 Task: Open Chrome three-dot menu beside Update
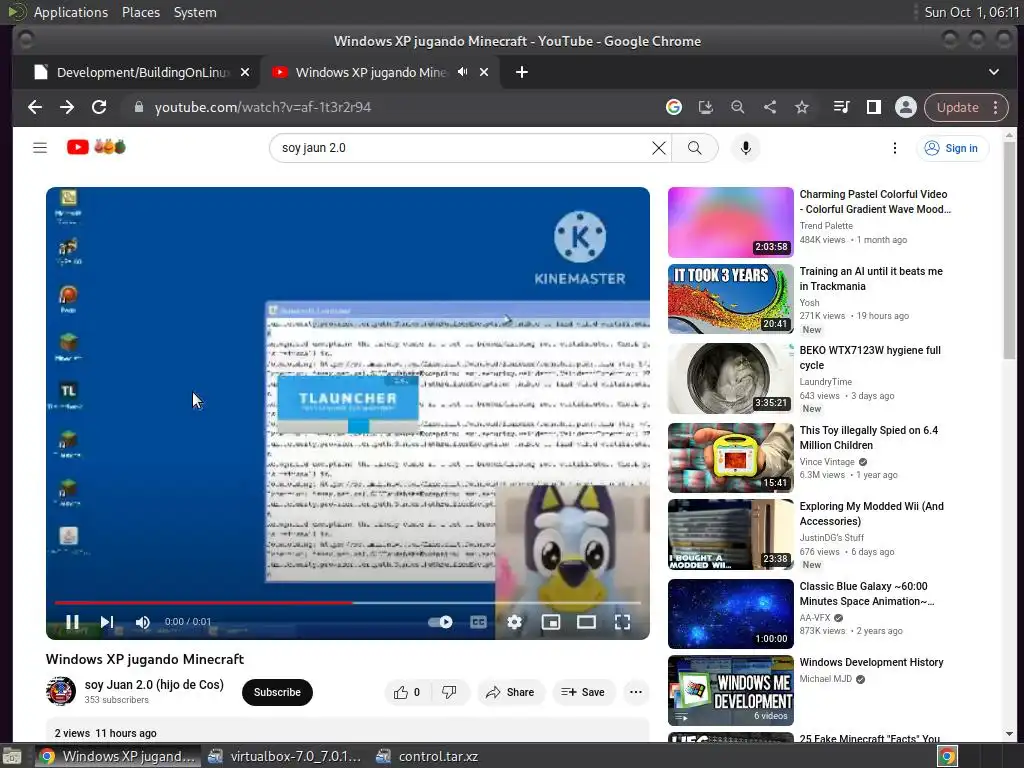coord(995,107)
